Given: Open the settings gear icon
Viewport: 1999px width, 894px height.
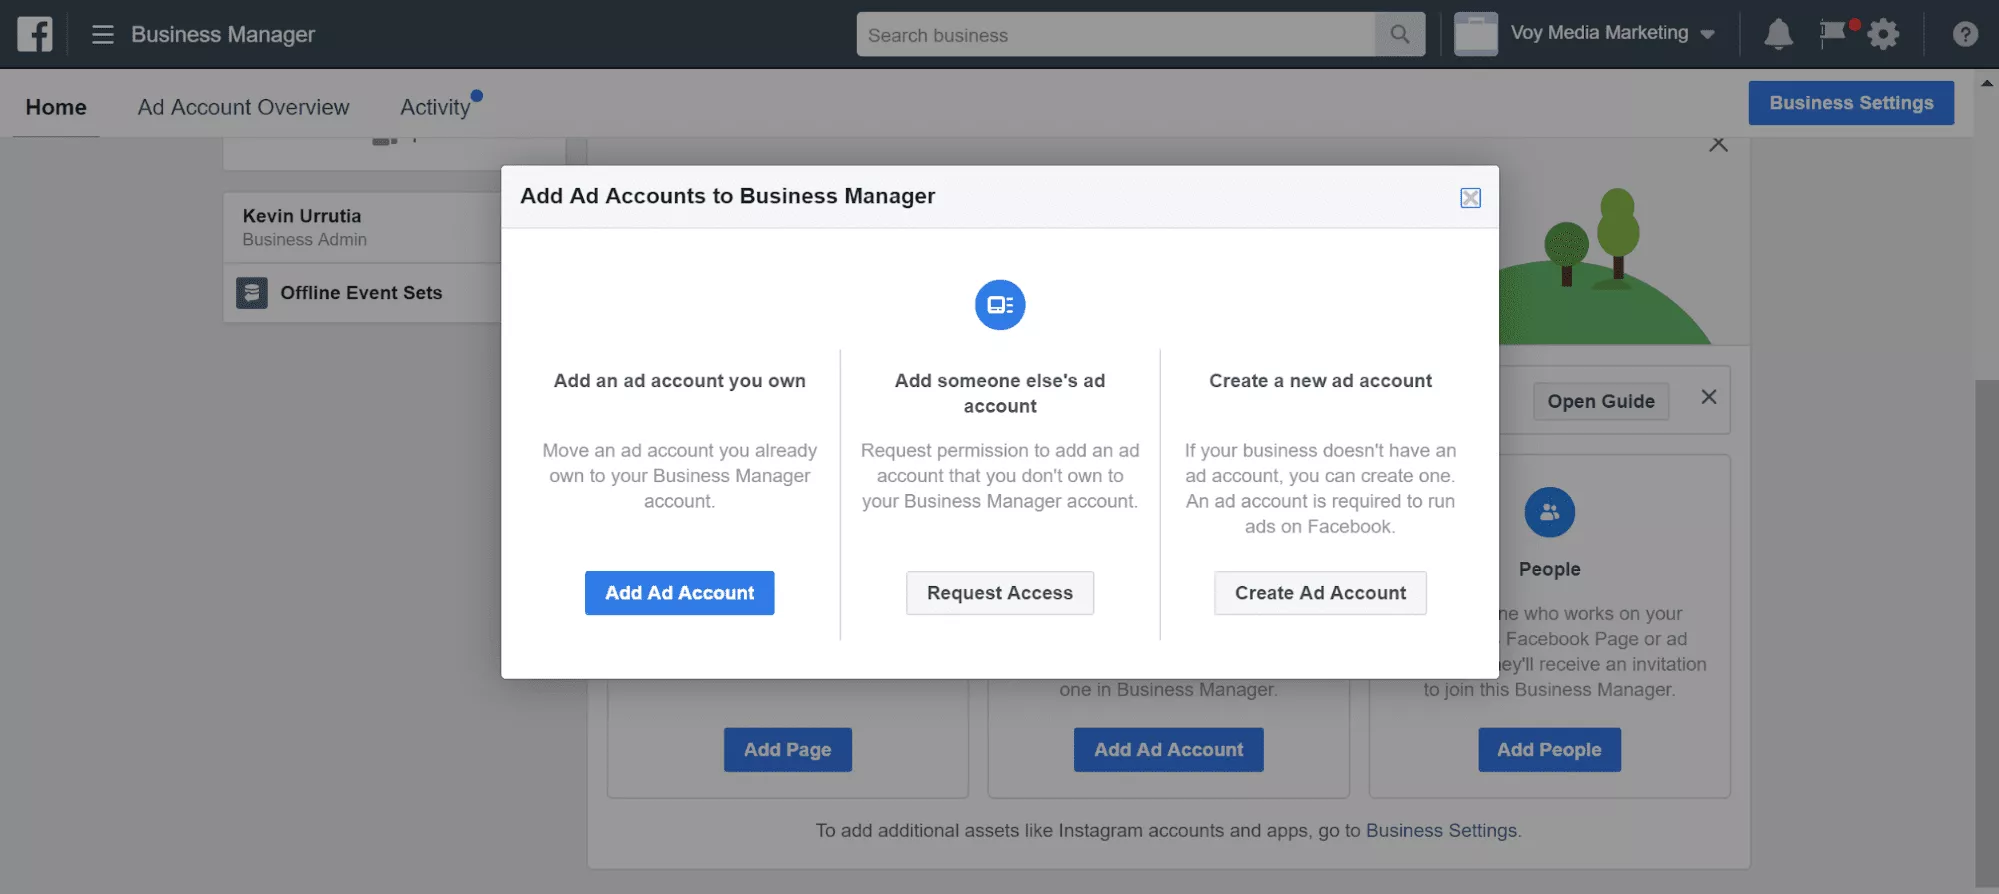Looking at the screenshot, I should (x=1883, y=35).
